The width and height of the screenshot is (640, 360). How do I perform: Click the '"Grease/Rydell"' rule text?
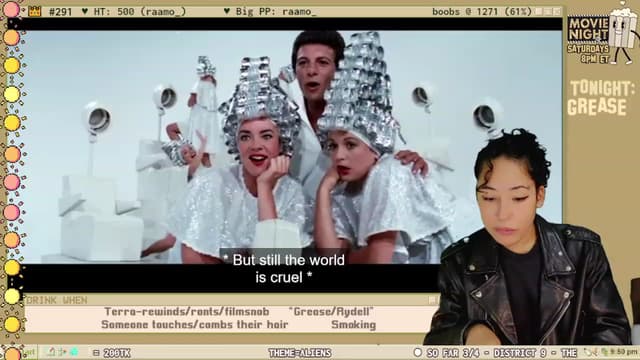(331, 312)
